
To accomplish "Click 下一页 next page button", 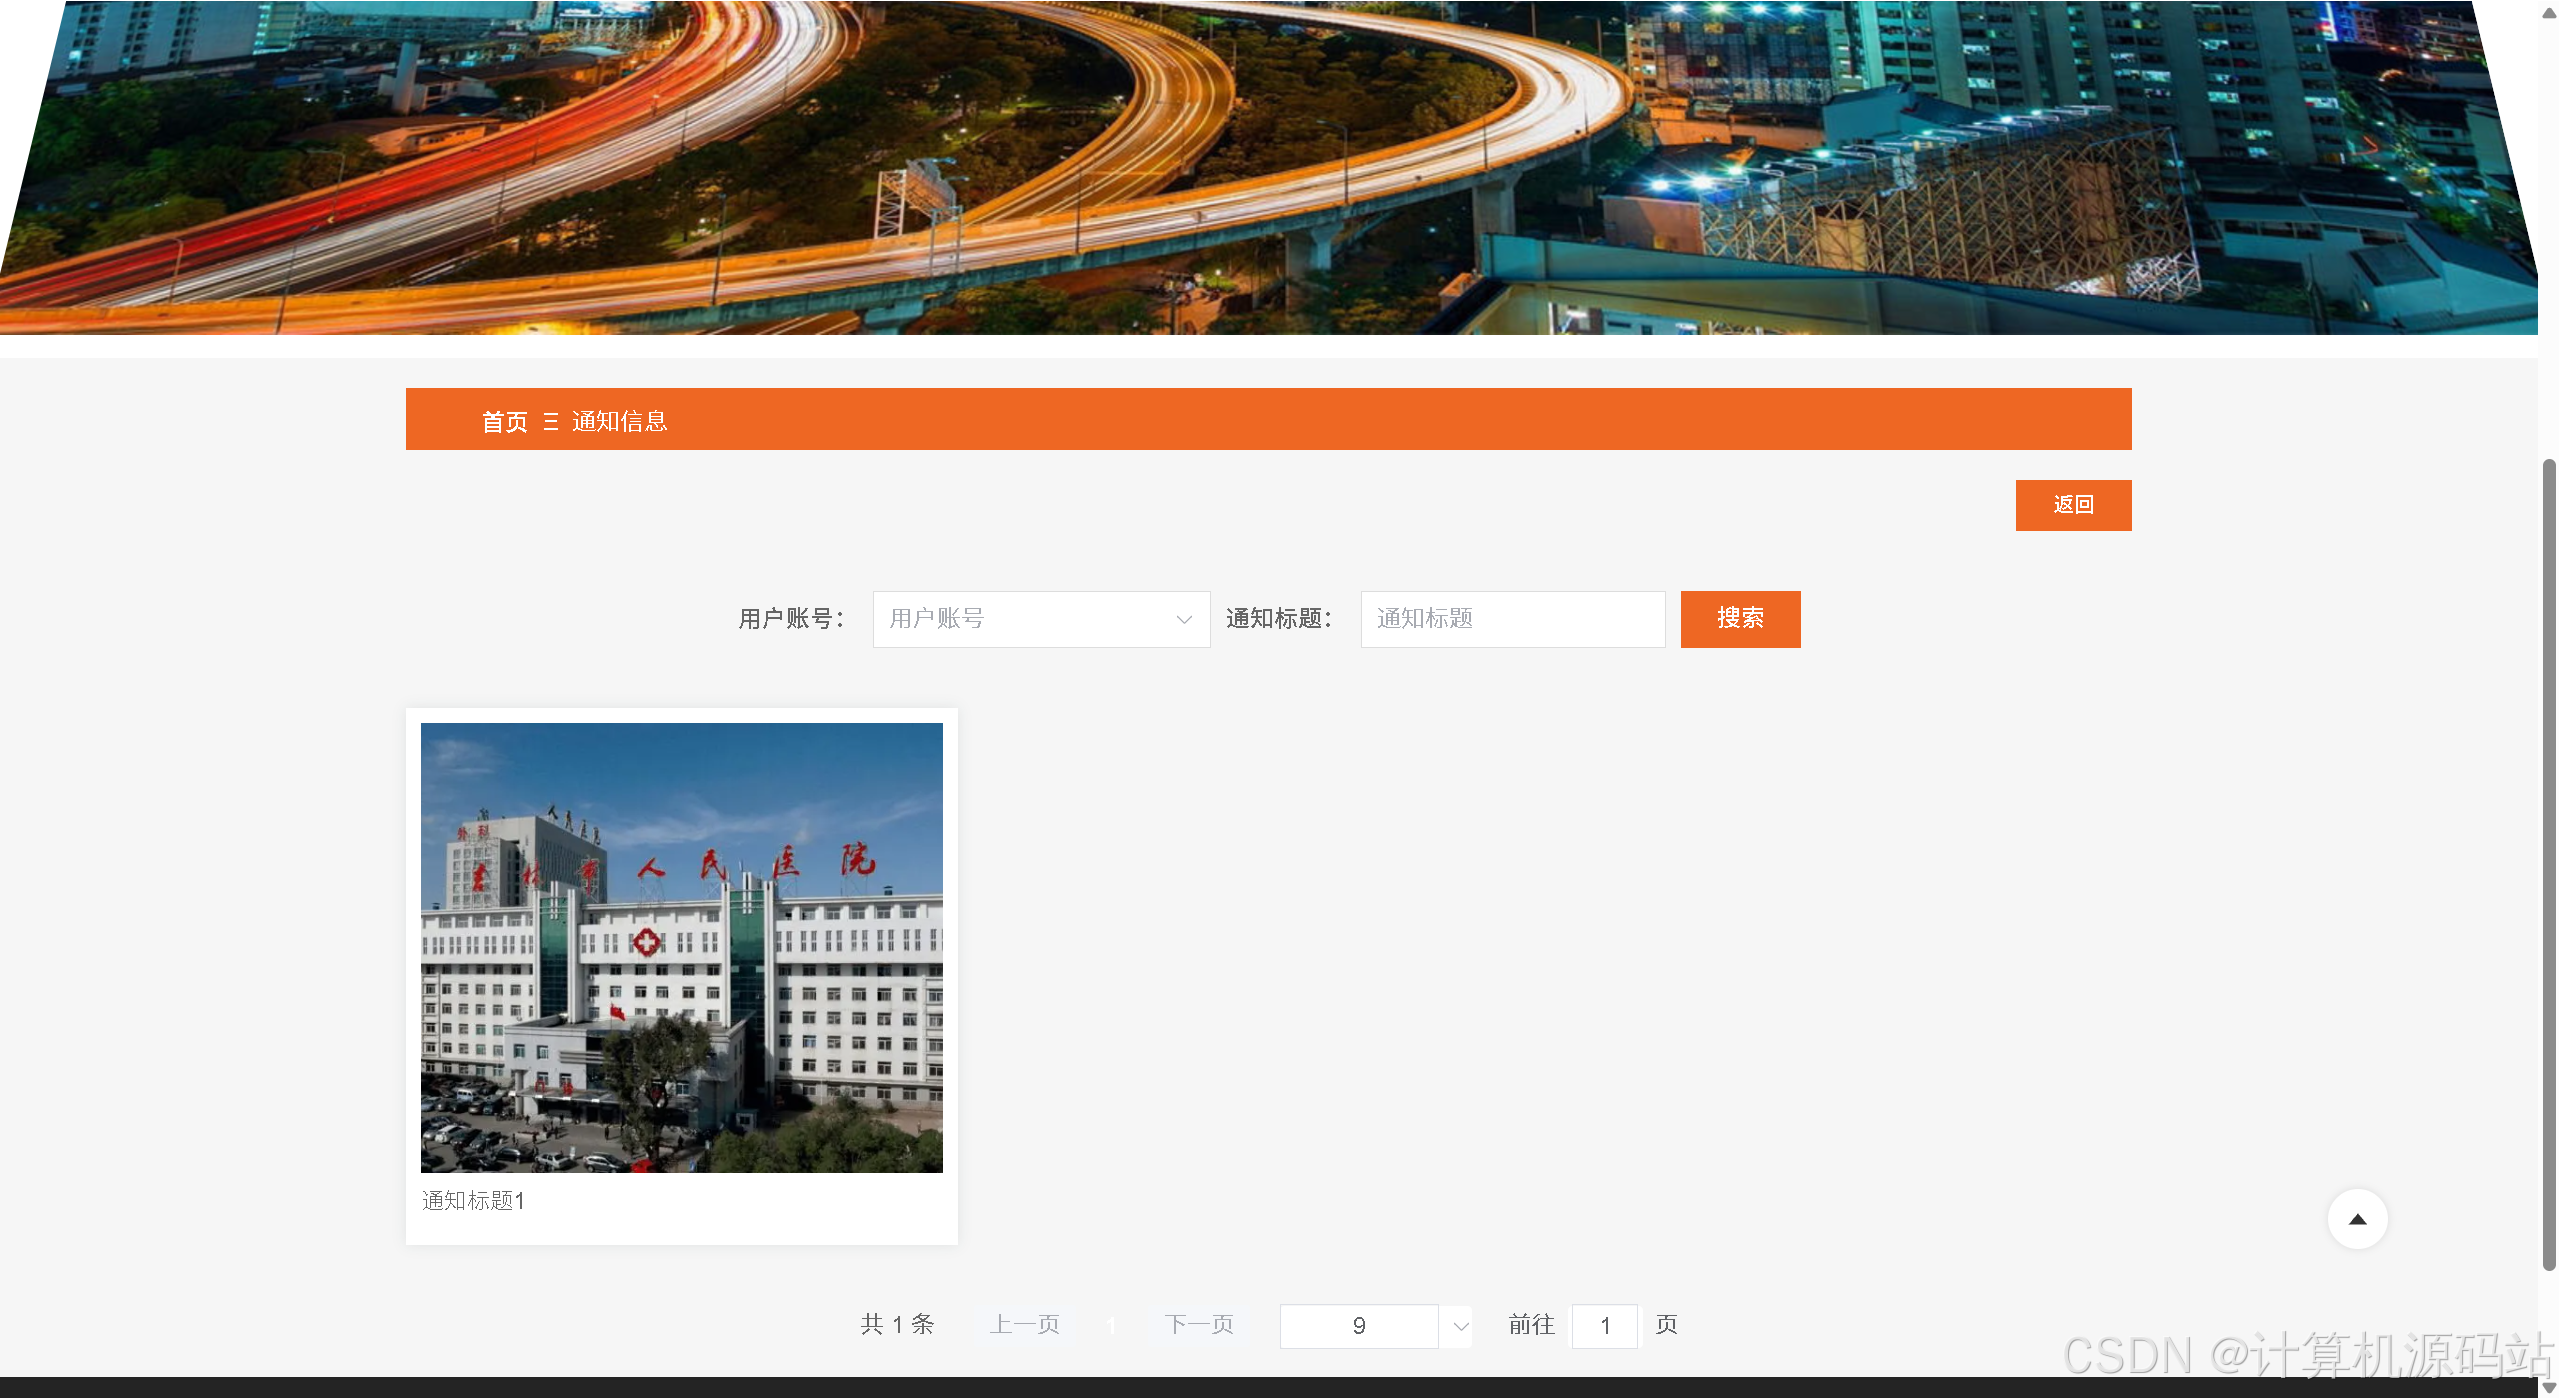I will [1199, 1325].
